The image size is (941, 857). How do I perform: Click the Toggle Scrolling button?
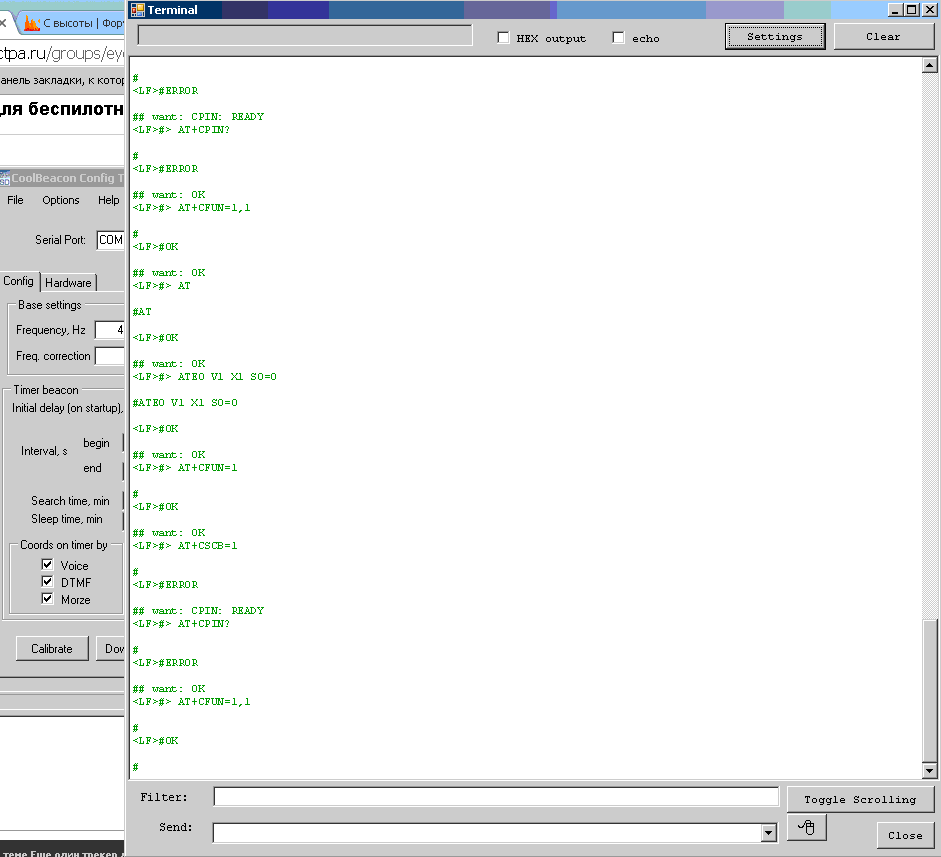click(860, 799)
